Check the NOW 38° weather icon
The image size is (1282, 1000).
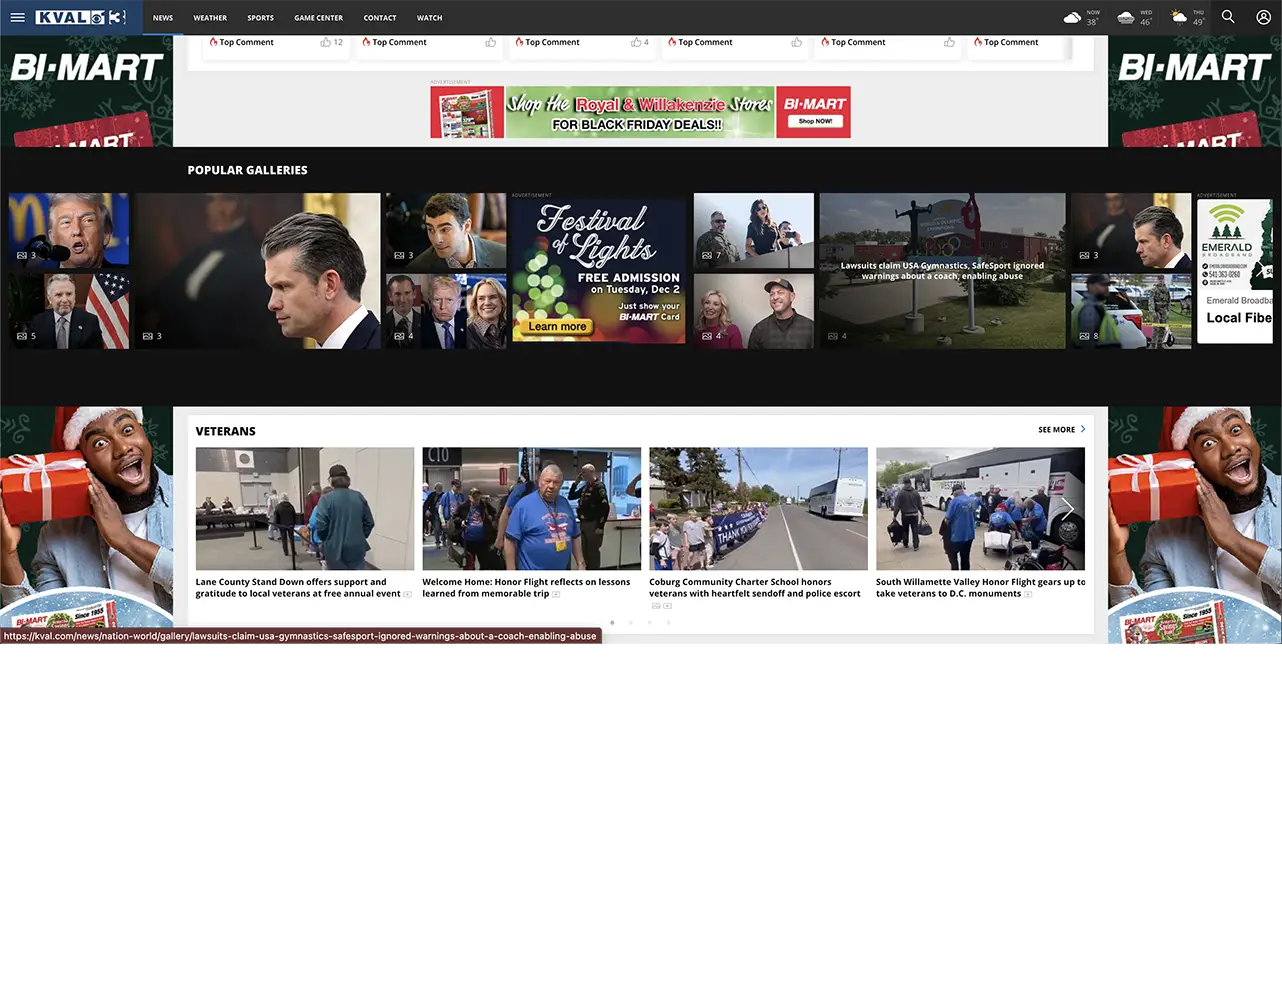click(x=1072, y=17)
